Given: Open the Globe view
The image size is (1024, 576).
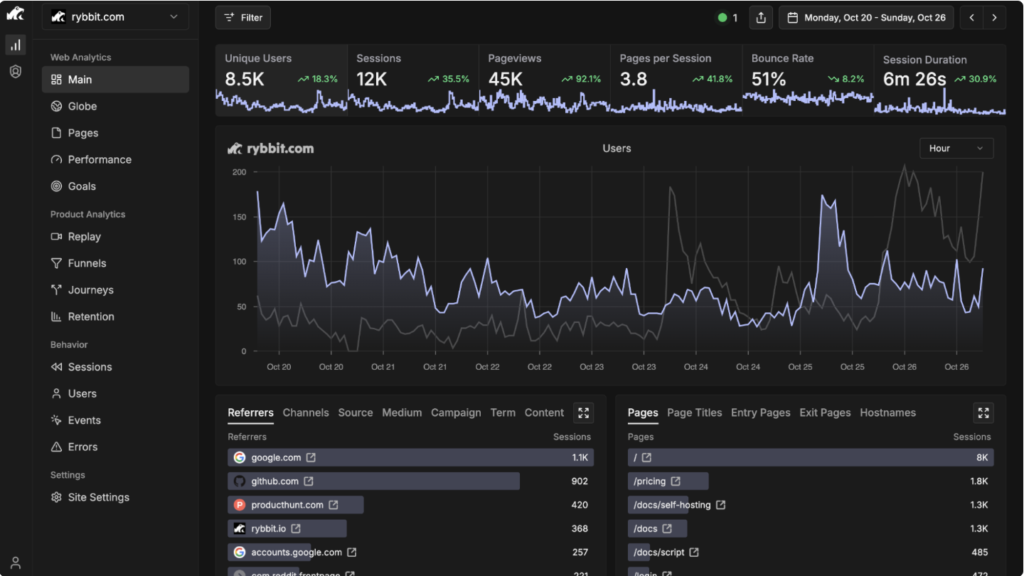Looking at the screenshot, I should click(x=116, y=106).
